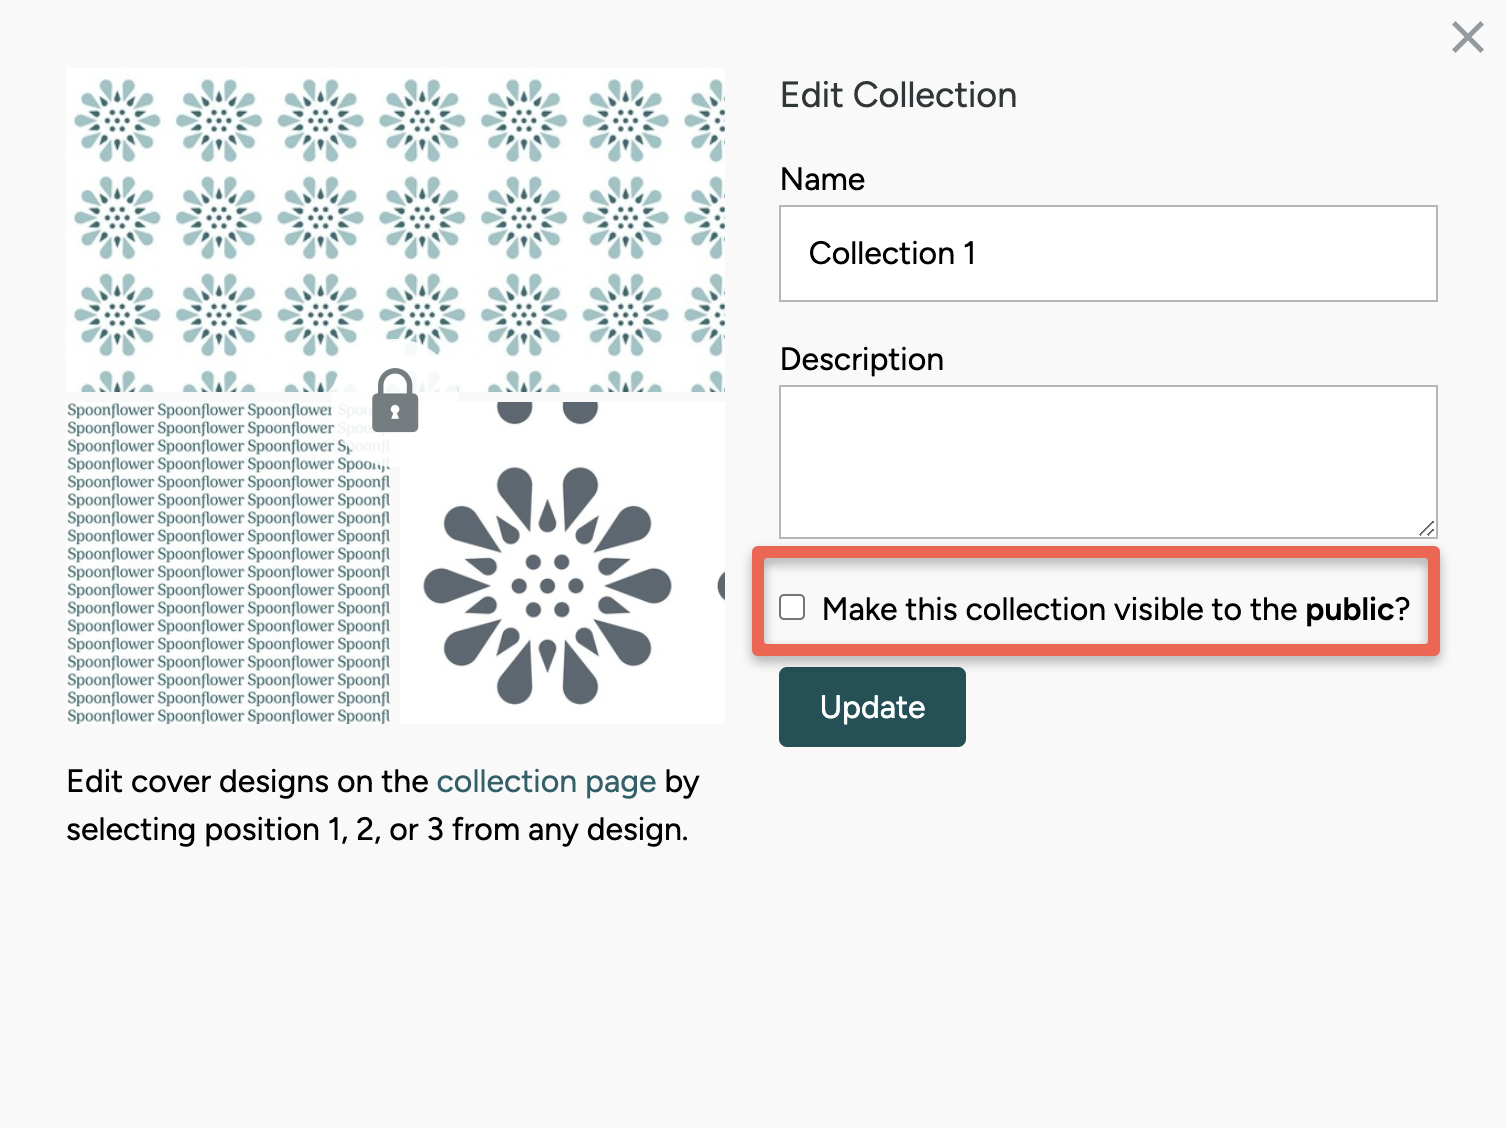
Task: Focus the Description text area
Action: pos(1107,462)
